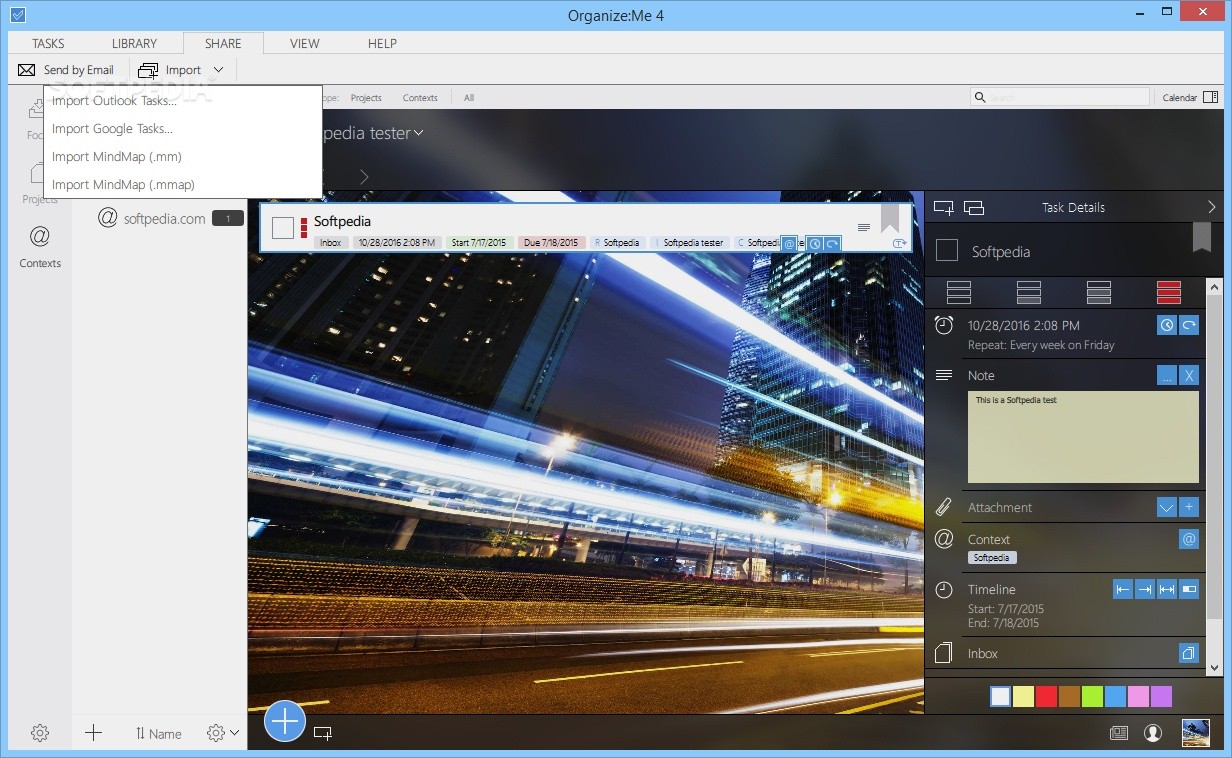Click the clock icon on task row

click(815, 244)
